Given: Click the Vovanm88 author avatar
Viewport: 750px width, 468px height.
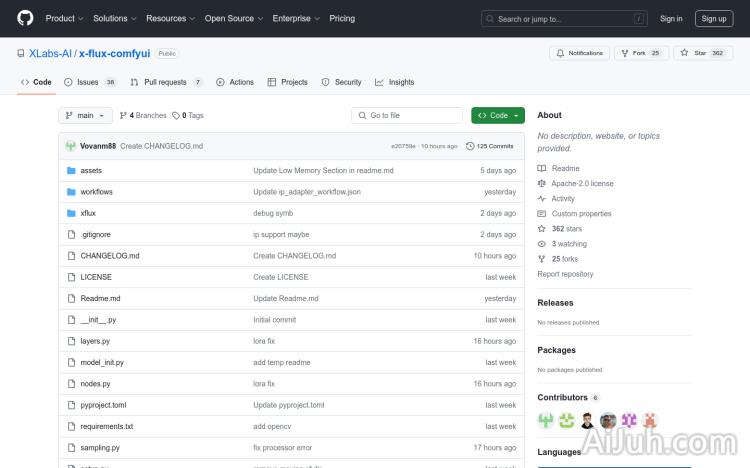Looking at the screenshot, I should [x=71, y=146].
